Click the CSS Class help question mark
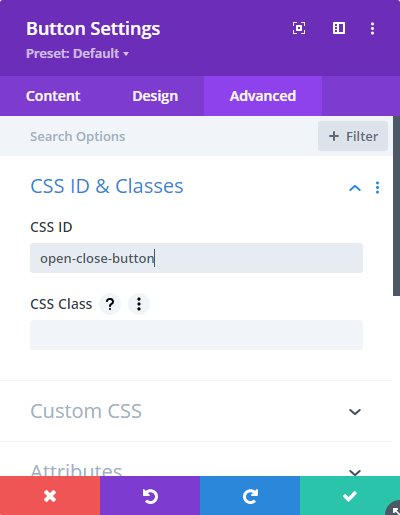This screenshot has width=400, height=515. (x=110, y=304)
